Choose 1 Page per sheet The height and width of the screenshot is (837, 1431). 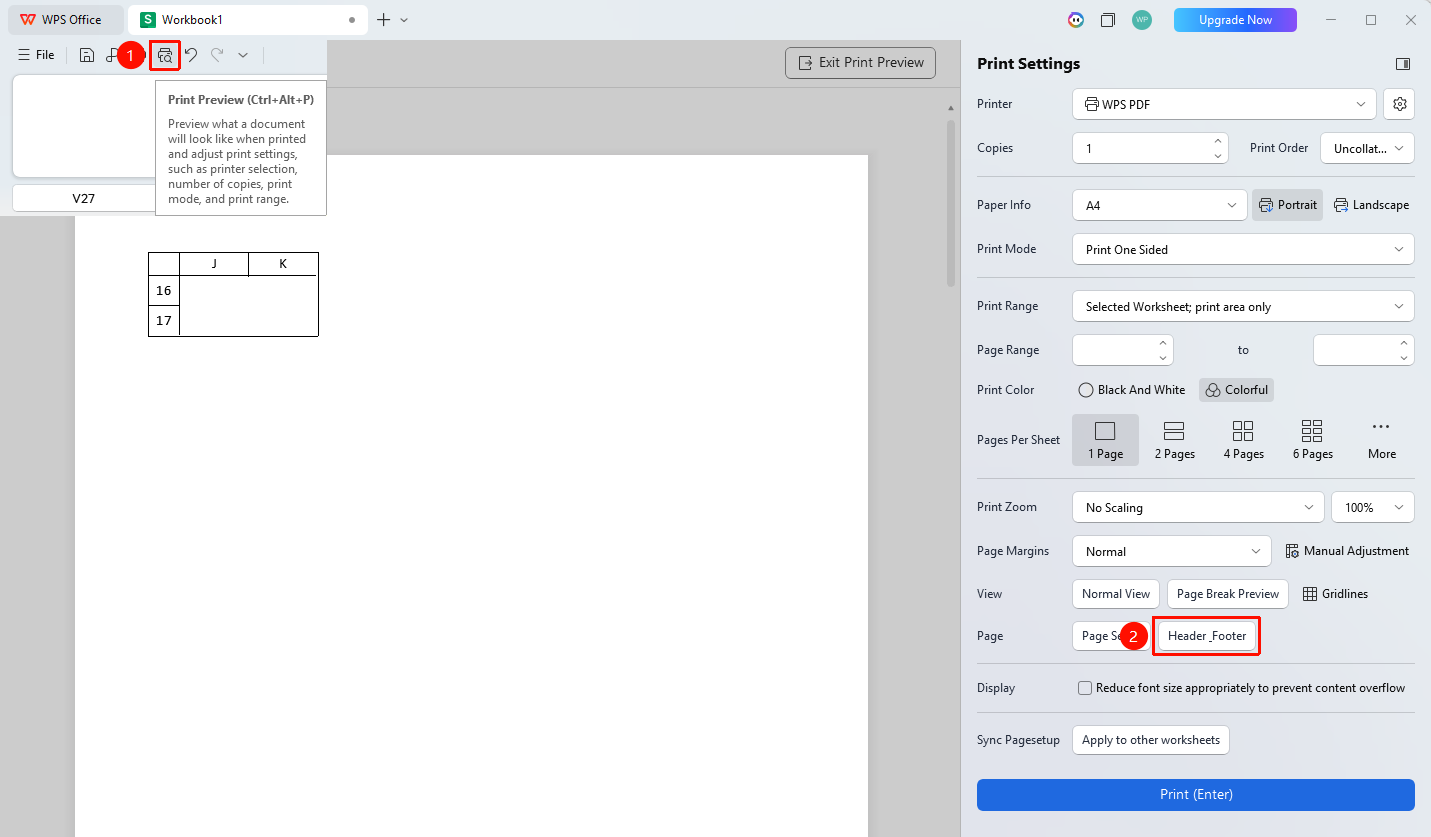click(x=1105, y=440)
